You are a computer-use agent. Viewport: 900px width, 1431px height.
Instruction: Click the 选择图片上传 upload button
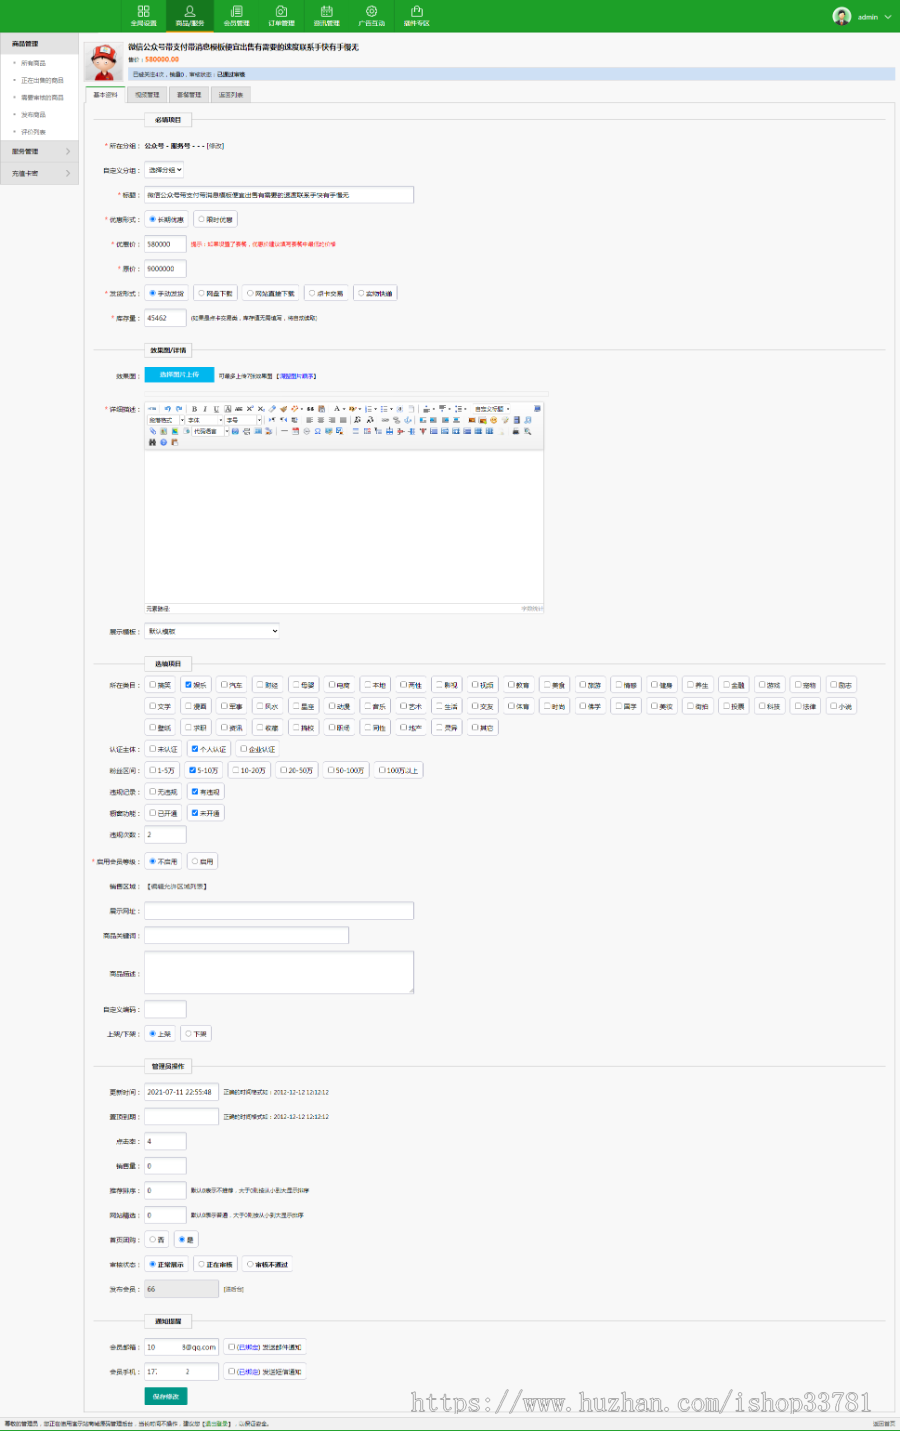click(179, 375)
